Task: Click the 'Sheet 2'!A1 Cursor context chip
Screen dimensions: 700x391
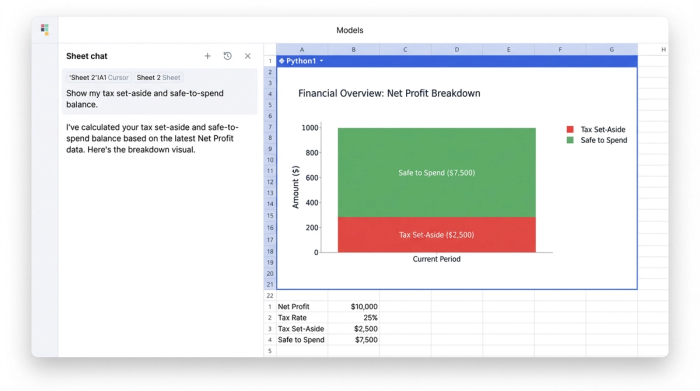Action: click(99, 77)
